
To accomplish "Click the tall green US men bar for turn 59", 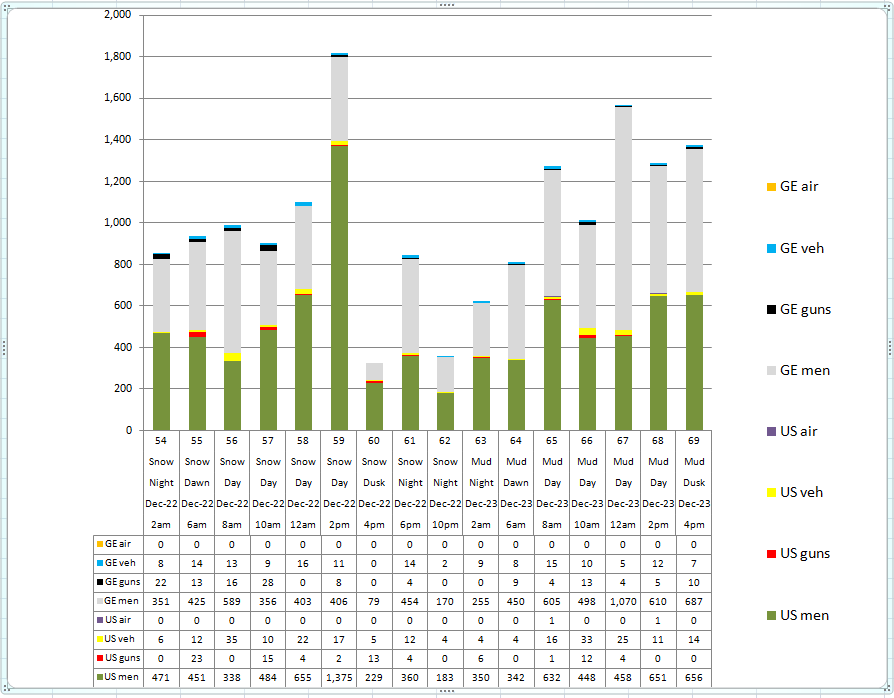I will click(339, 288).
